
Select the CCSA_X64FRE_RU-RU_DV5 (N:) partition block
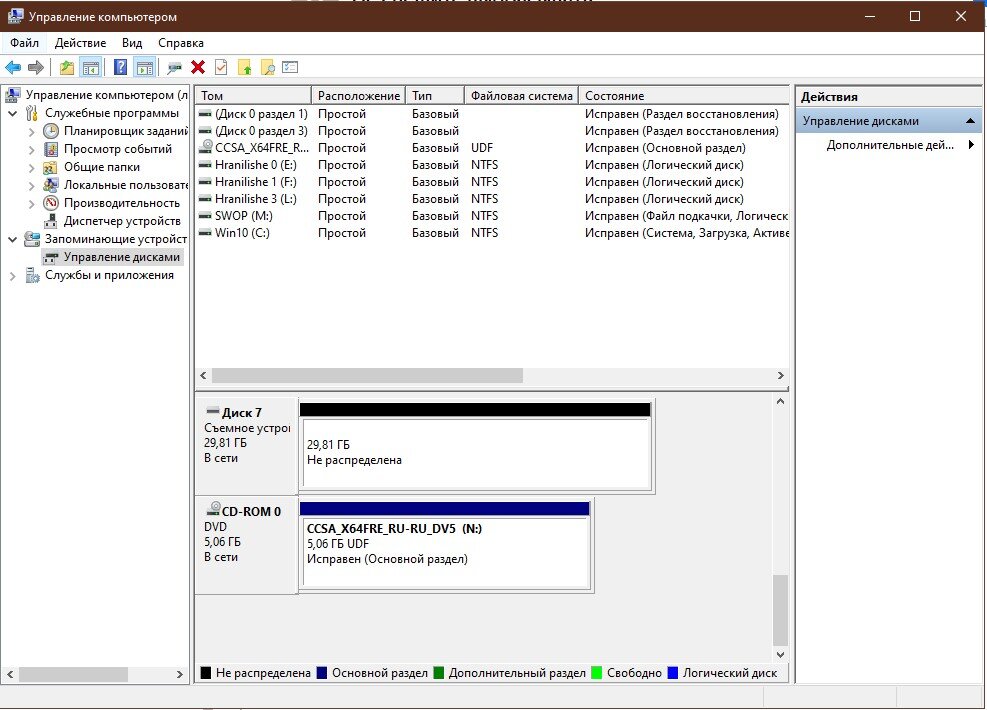click(445, 545)
